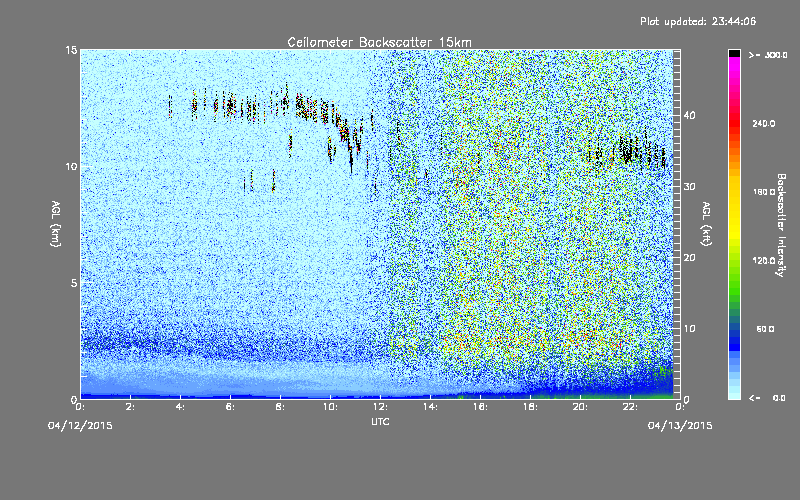The height and width of the screenshot is (500, 800).
Task: Click the high cloud cluster near 22:00 UTC
Action: pyautogui.click(x=627, y=151)
